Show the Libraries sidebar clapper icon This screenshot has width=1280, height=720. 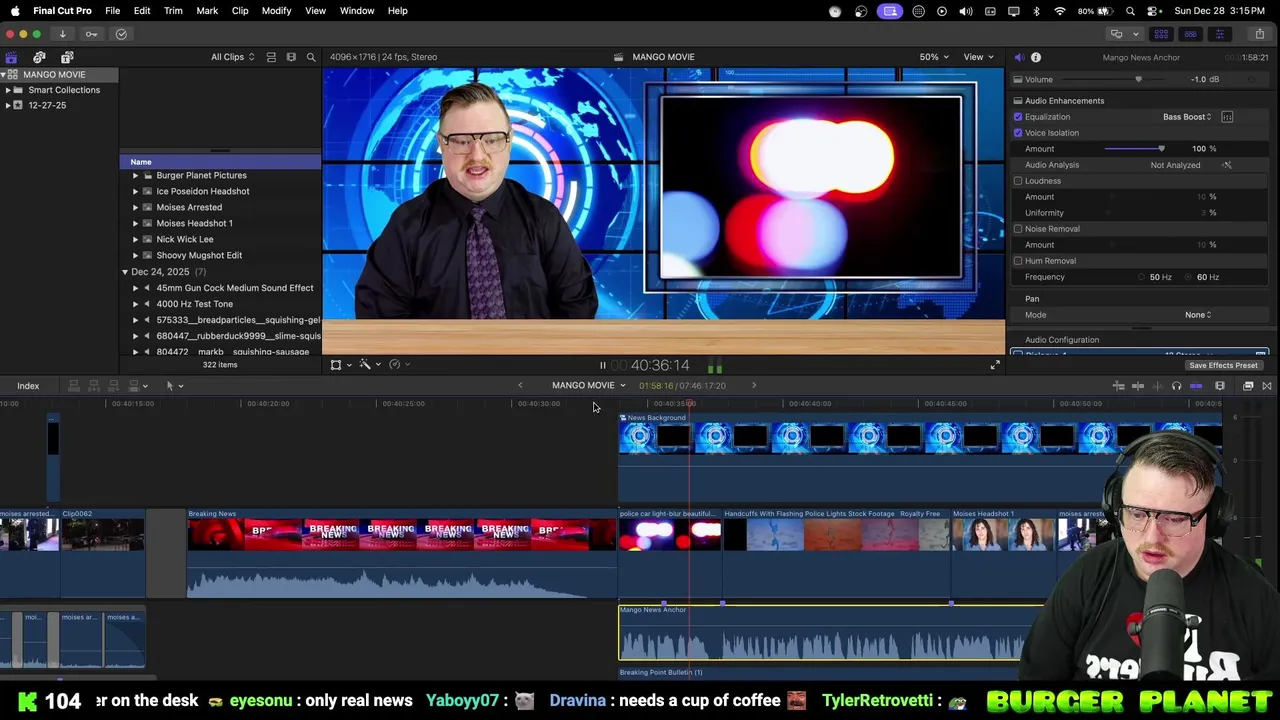point(11,57)
